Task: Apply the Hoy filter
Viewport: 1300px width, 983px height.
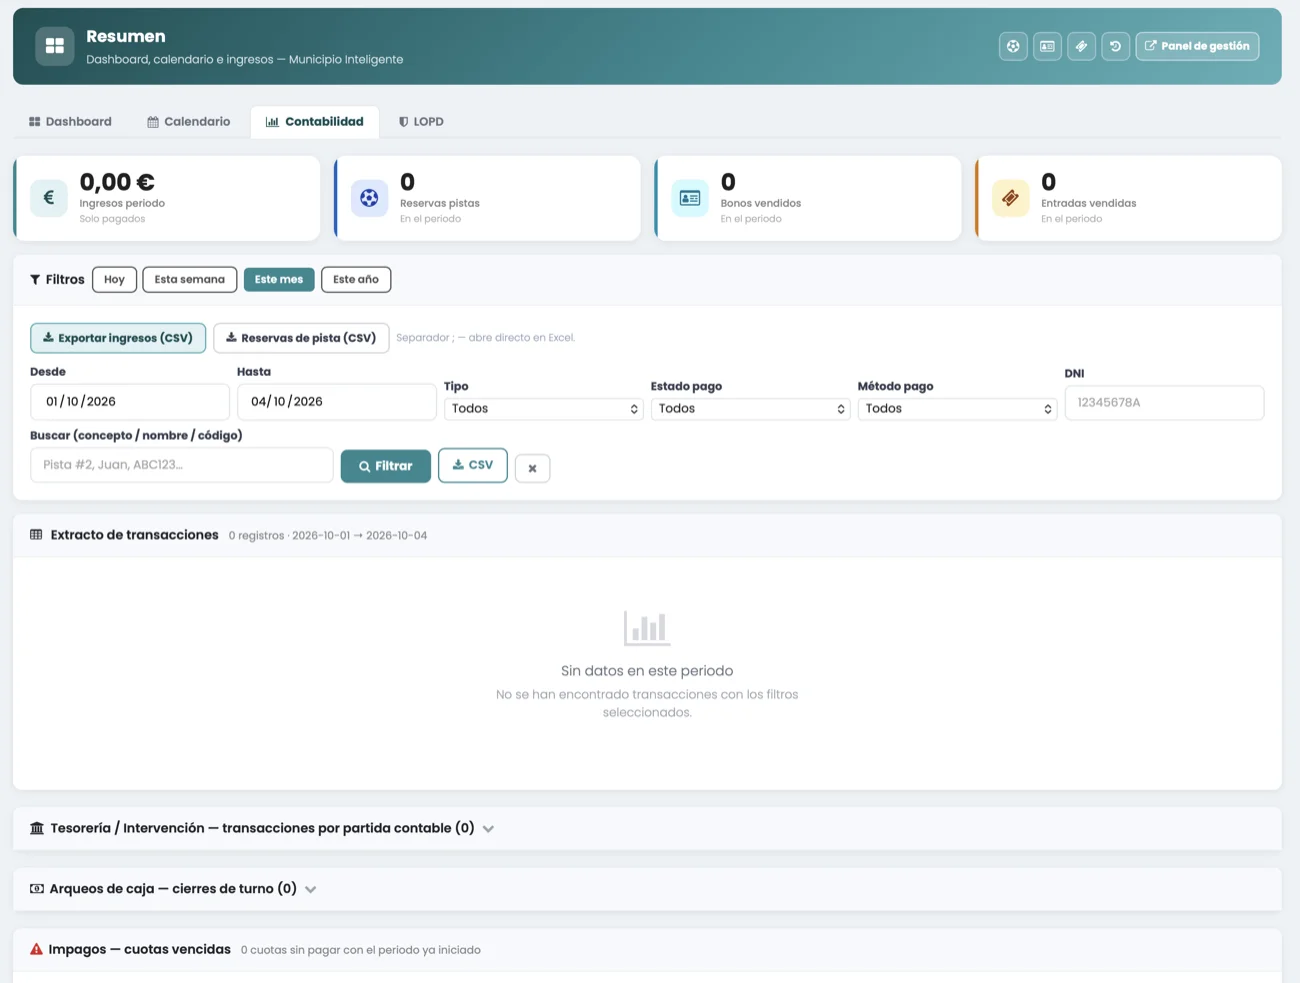Action: point(114,280)
